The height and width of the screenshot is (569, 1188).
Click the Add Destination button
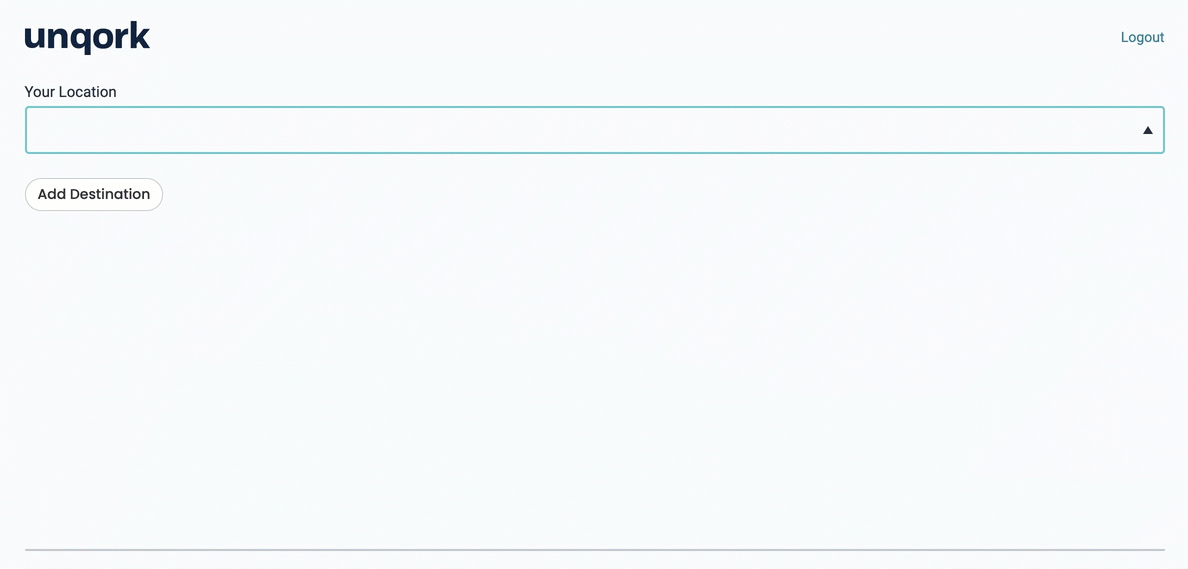pos(94,195)
